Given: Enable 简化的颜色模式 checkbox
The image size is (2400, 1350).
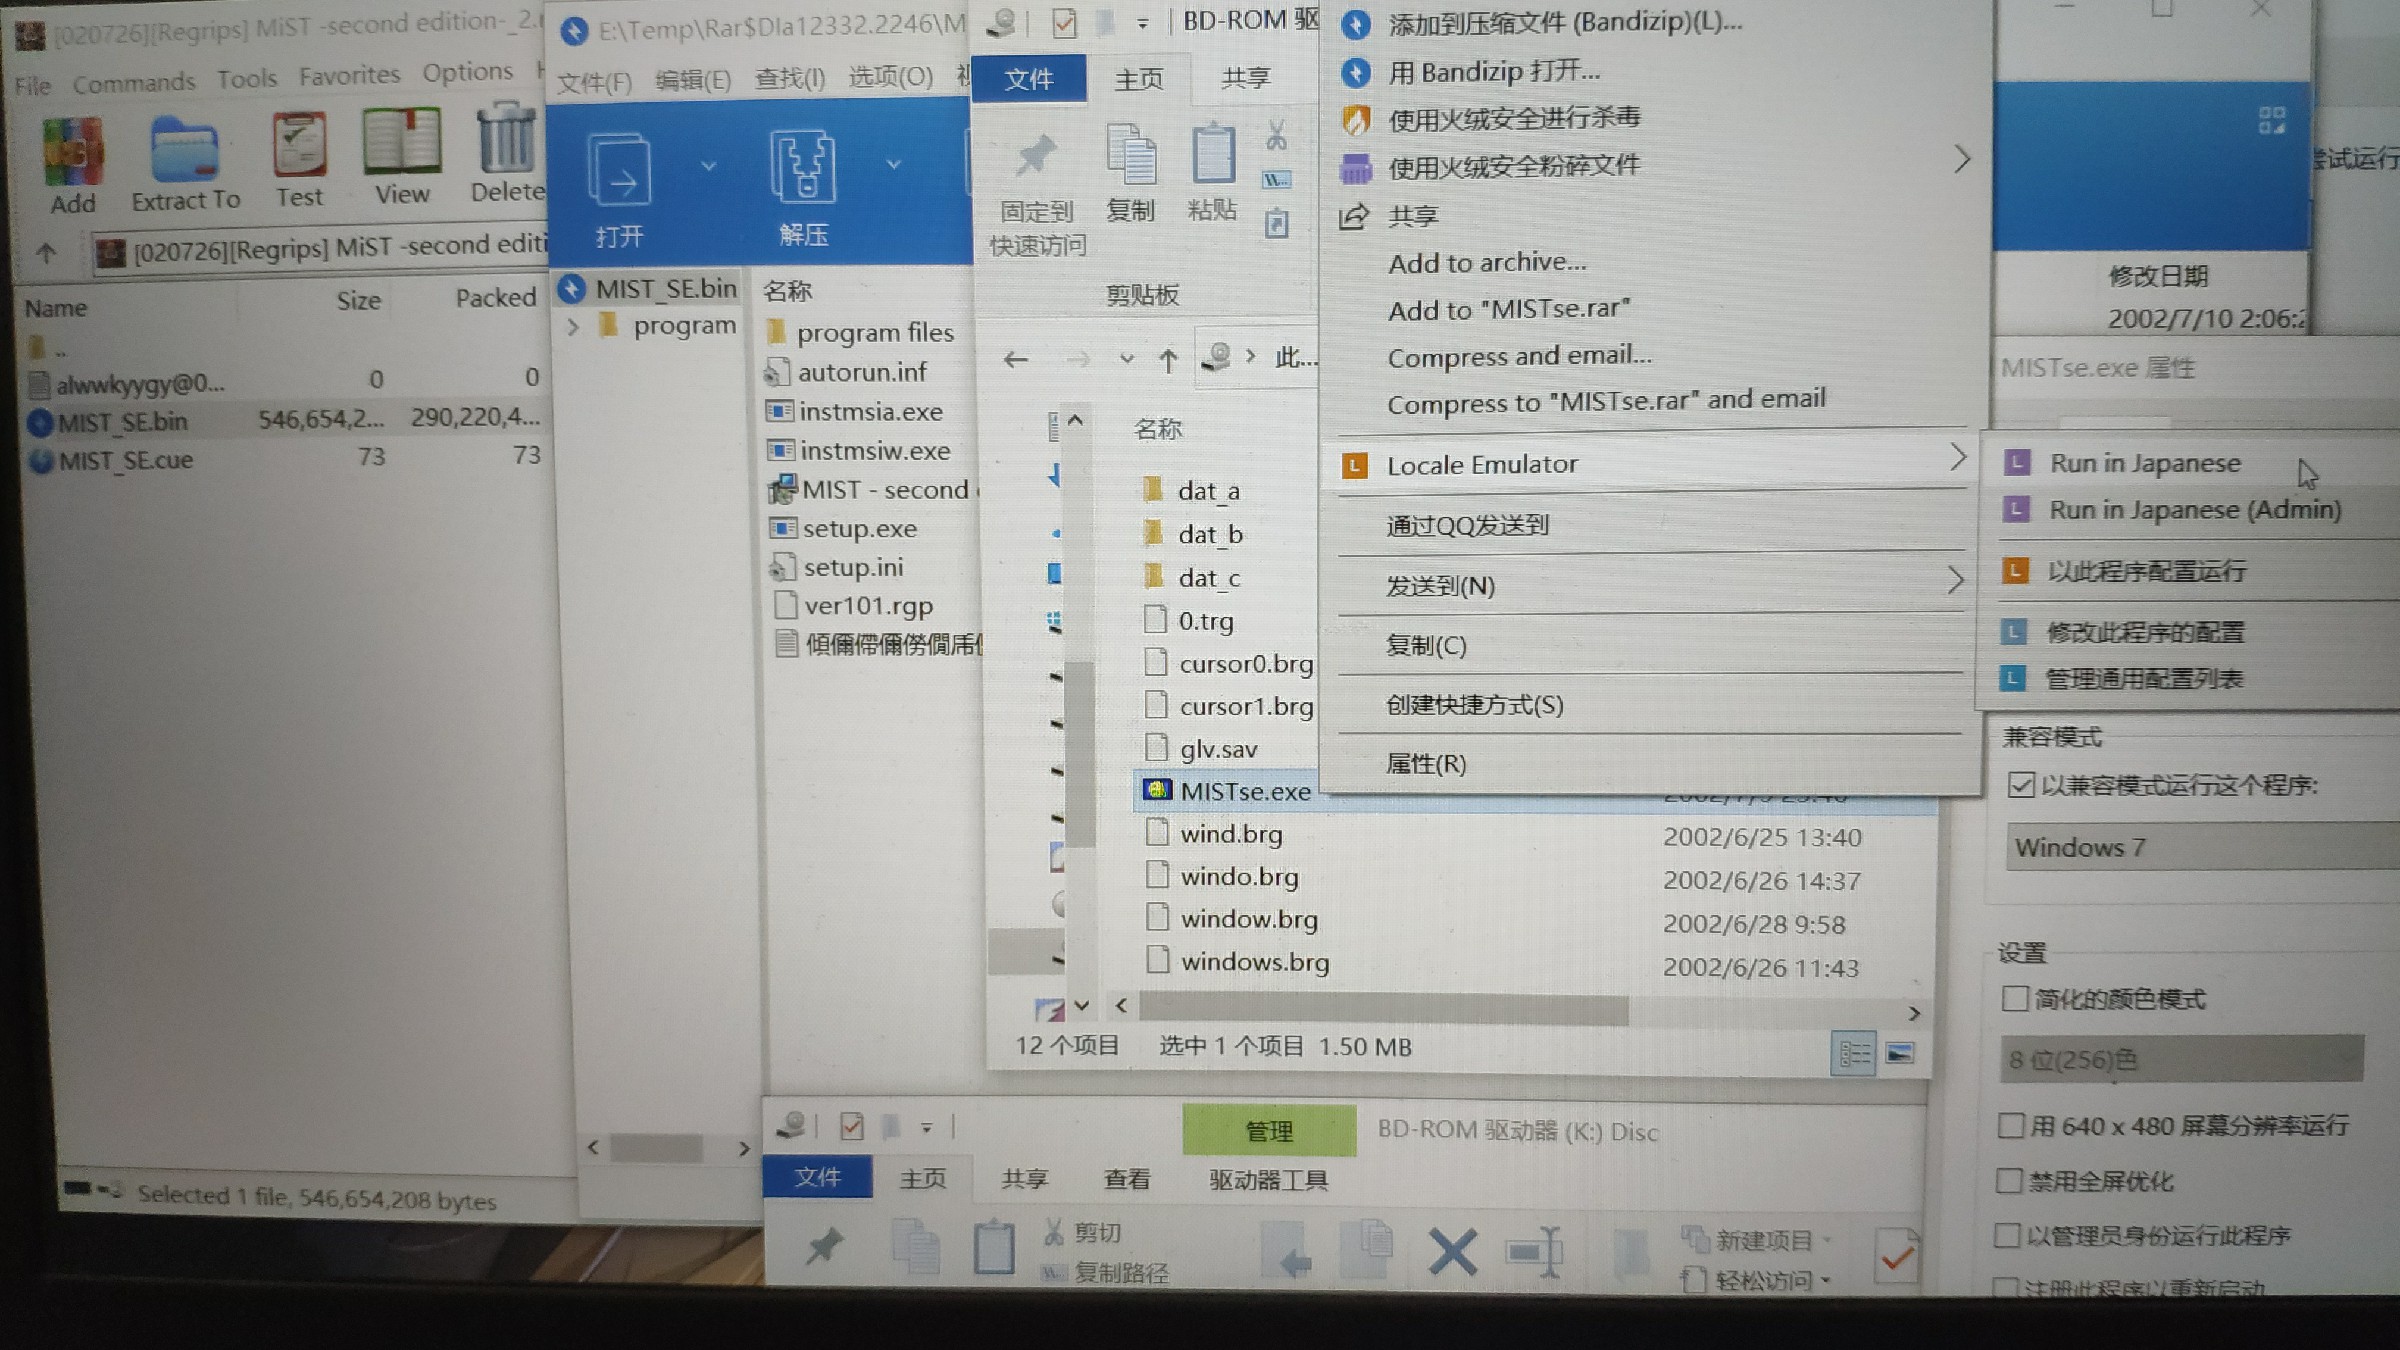Looking at the screenshot, I should point(2015,998).
